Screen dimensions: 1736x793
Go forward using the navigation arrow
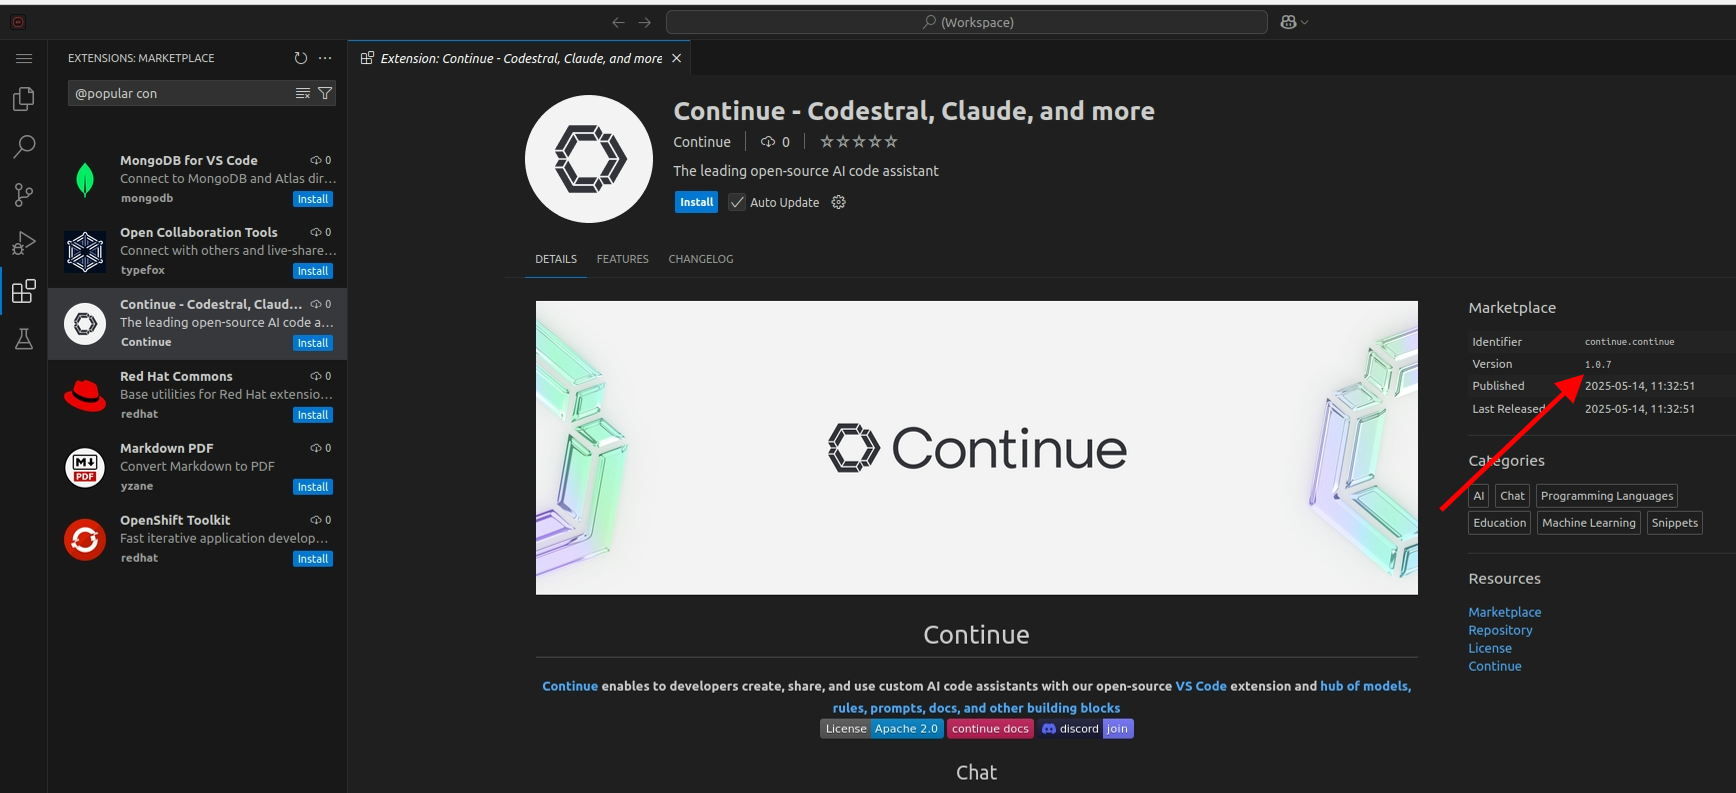tap(645, 22)
